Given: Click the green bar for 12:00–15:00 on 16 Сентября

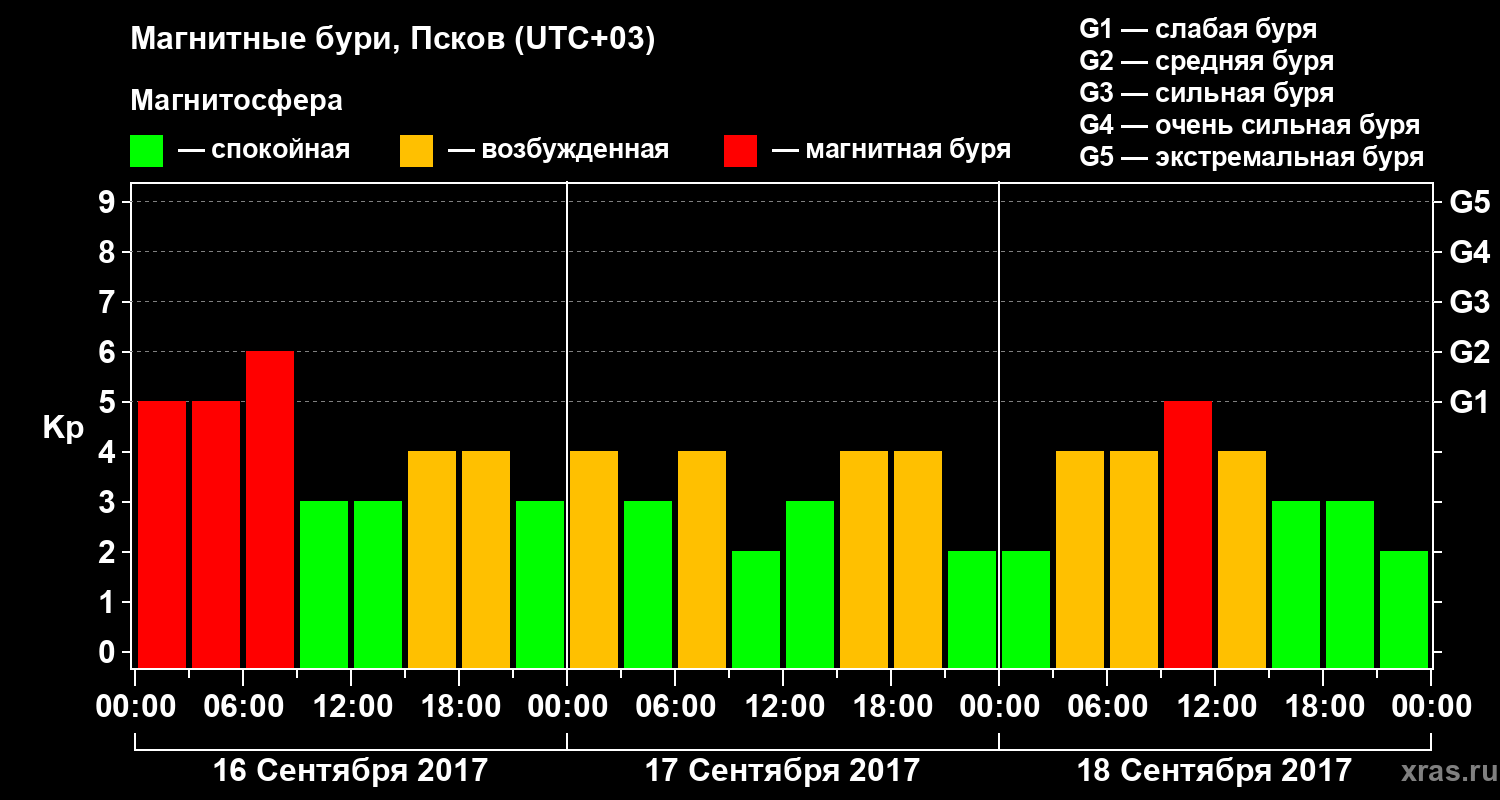Looking at the screenshot, I should [378, 585].
